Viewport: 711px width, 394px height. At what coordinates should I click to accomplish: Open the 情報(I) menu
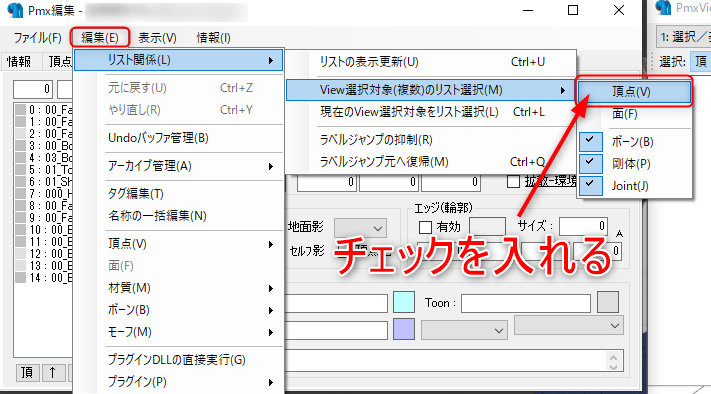(213, 38)
